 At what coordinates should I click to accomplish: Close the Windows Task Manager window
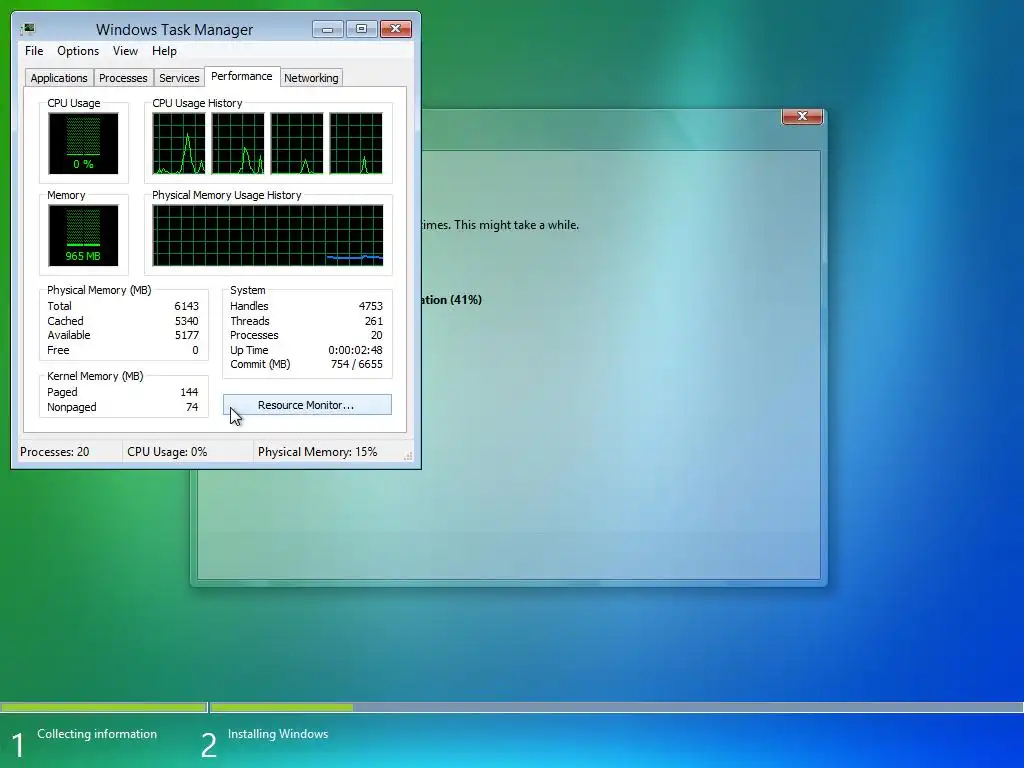tap(396, 29)
